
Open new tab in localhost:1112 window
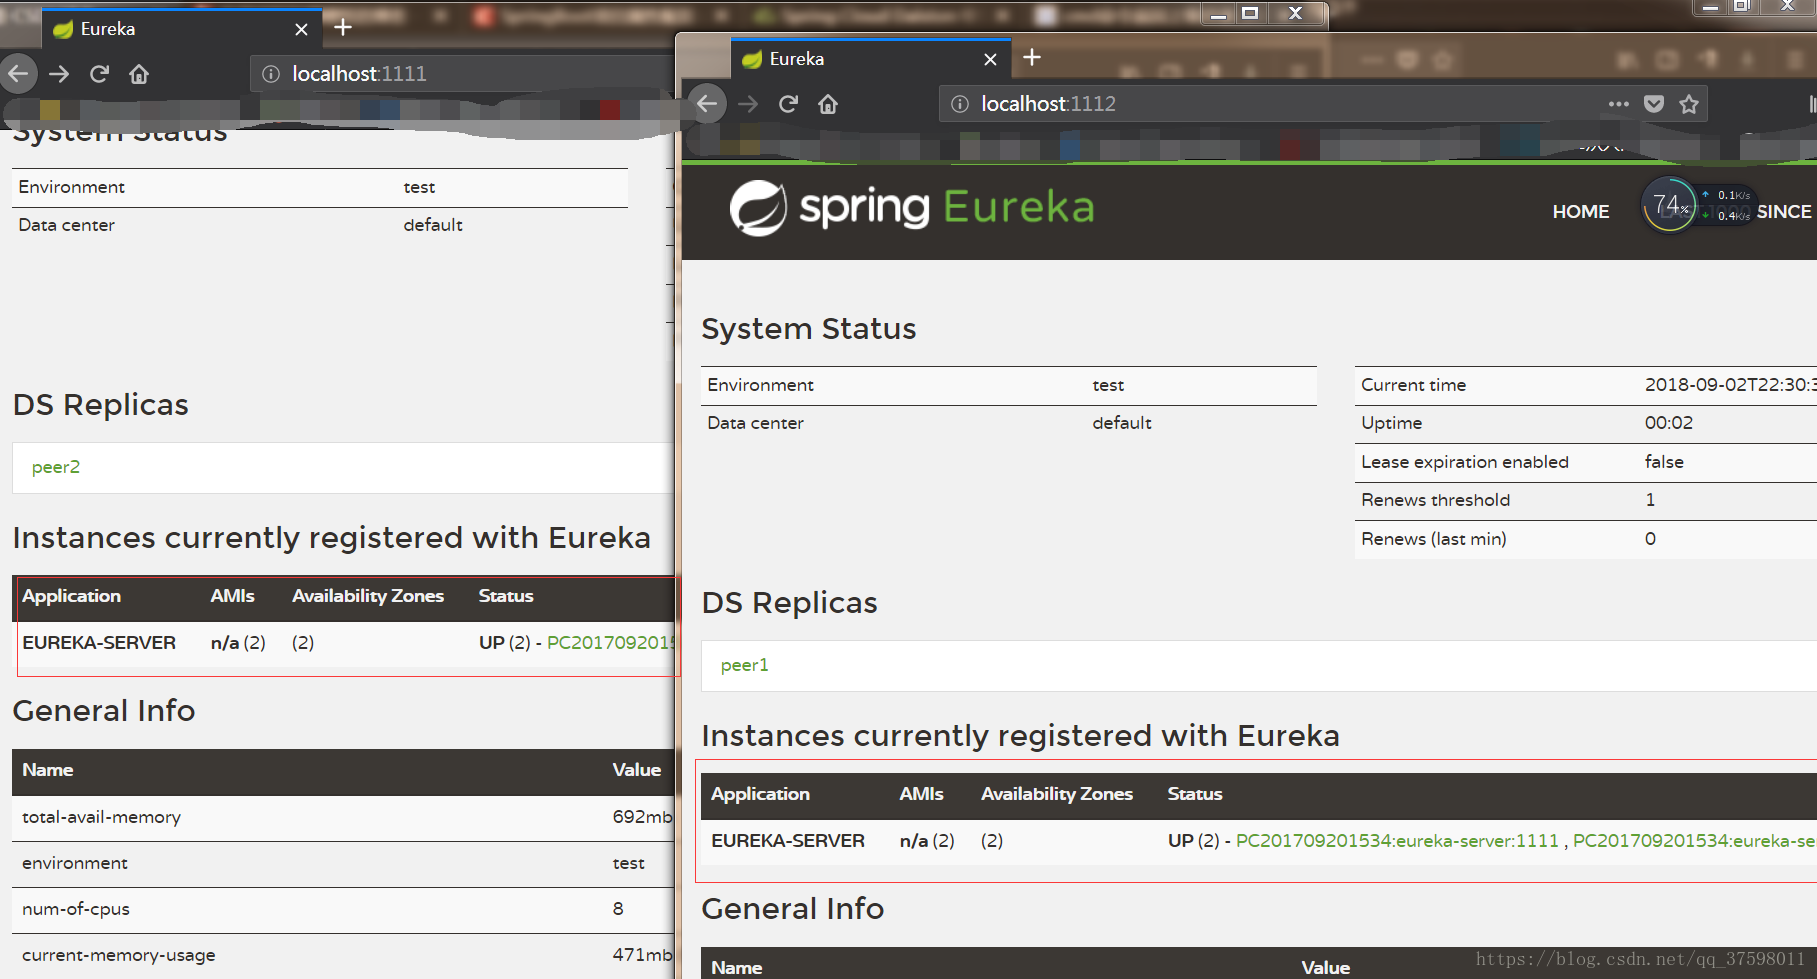point(1032,58)
